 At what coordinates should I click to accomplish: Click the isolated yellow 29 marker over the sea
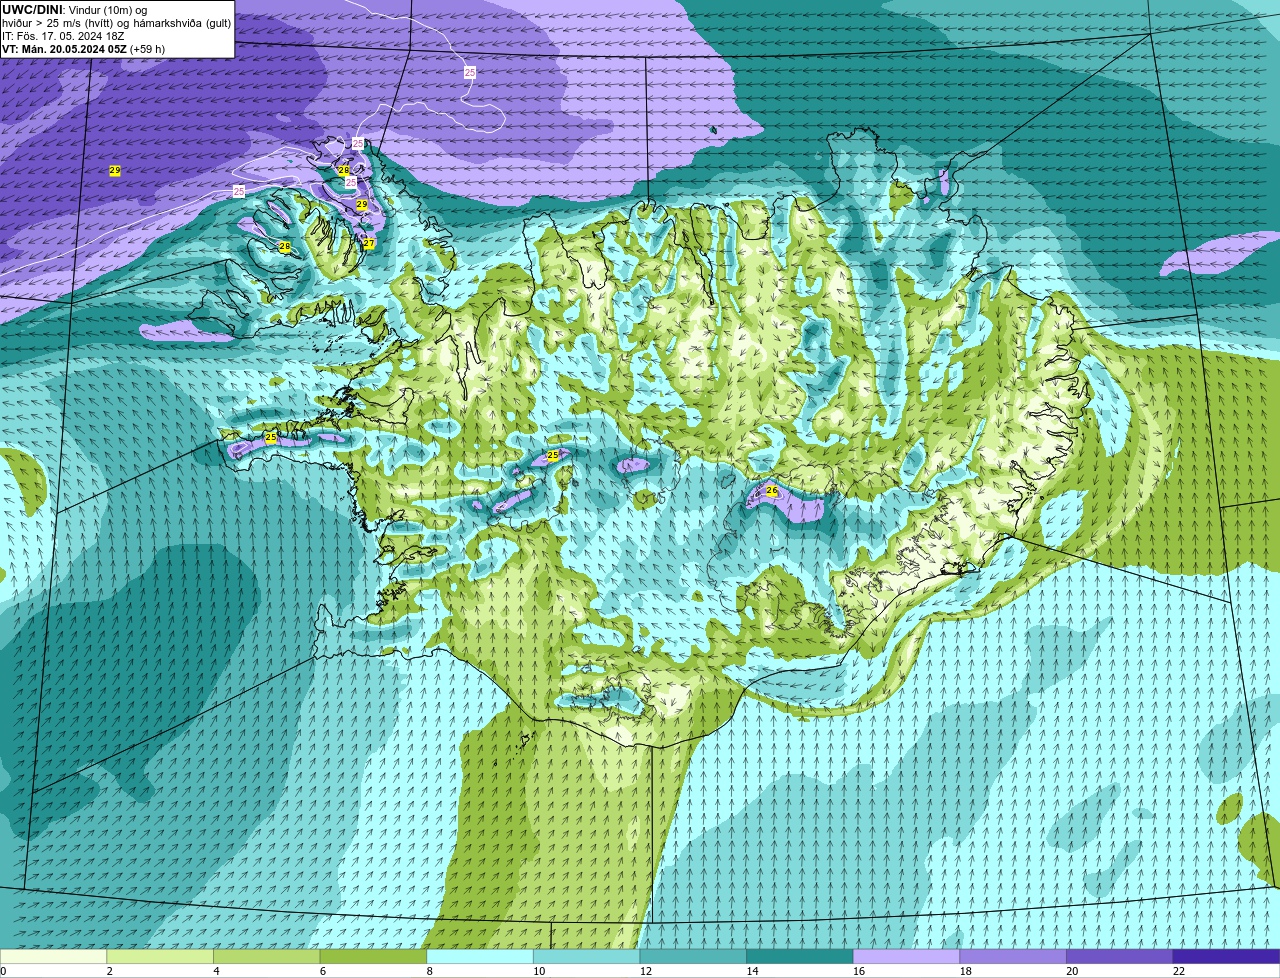coord(115,171)
